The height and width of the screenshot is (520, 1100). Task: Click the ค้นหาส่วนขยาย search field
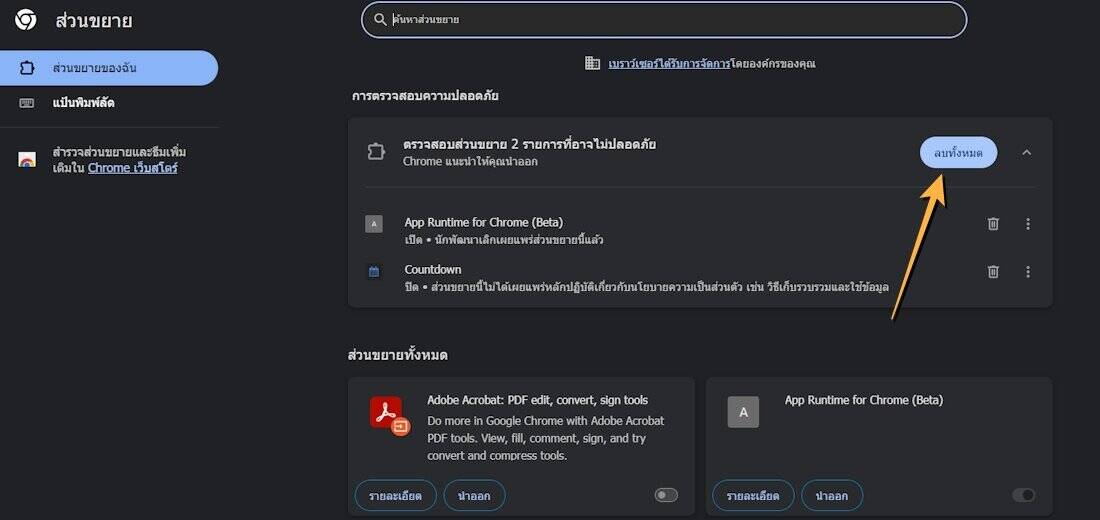[670, 19]
